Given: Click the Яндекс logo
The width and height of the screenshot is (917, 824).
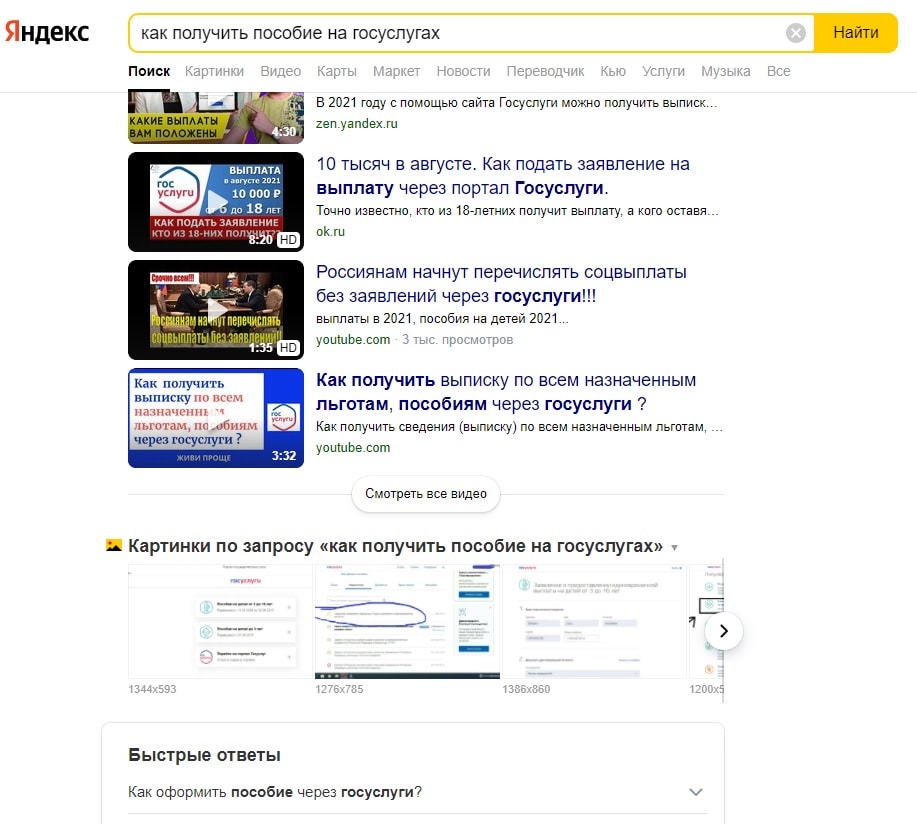Looking at the screenshot, I should pos(47,32).
